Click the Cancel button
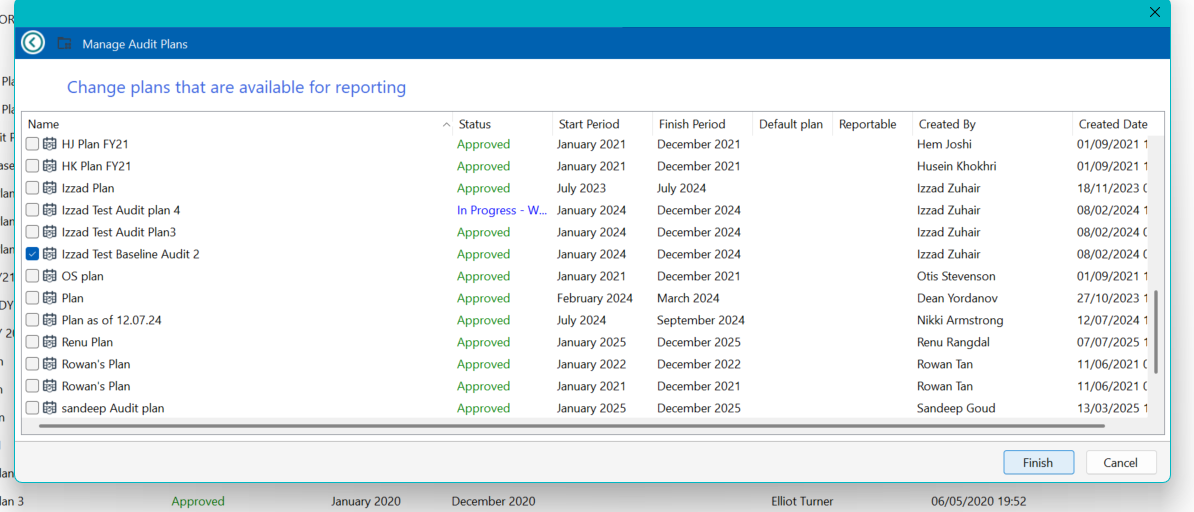 [1120, 462]
